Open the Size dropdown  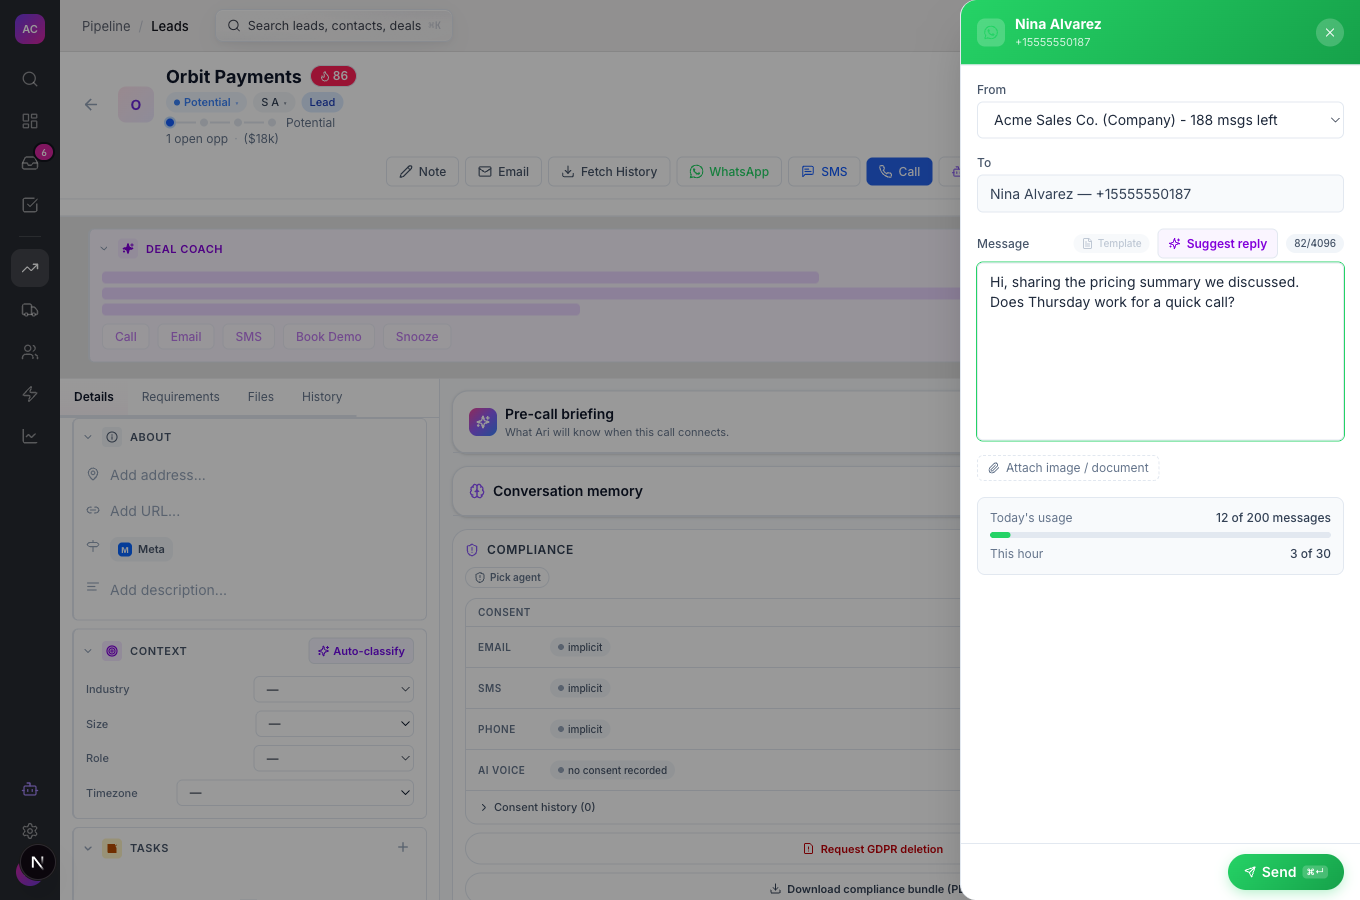point(334,724)
